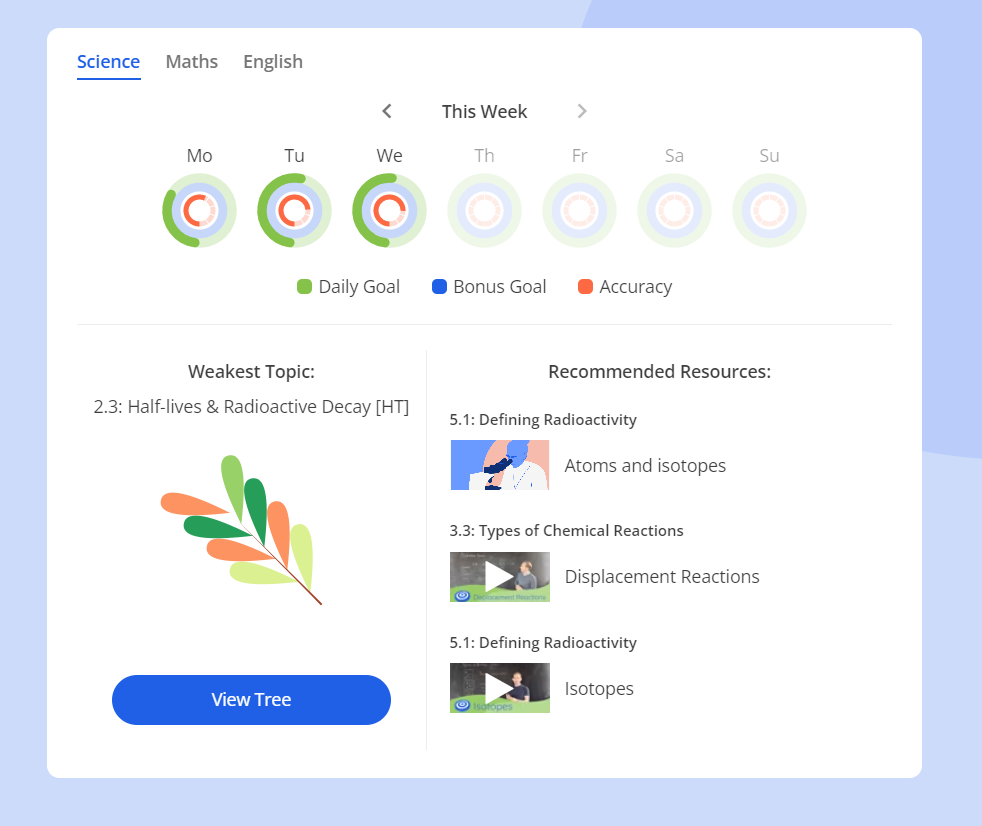
Task: Select Thursday's progress ring
Action: pyautogui.click(x=484, y=210)
